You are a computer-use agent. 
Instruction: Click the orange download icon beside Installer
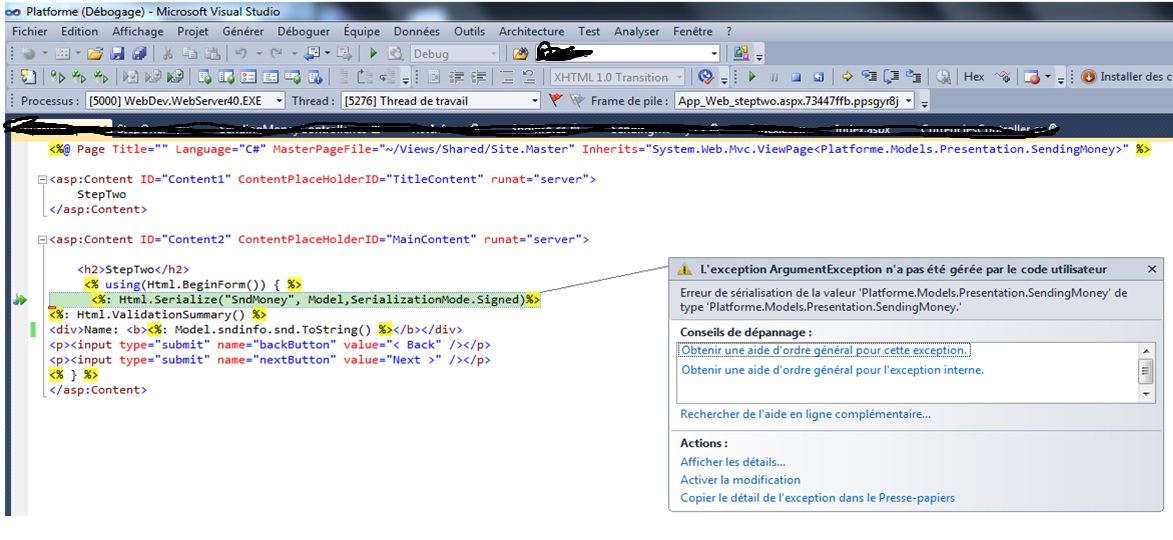[x=1088, y=77]
